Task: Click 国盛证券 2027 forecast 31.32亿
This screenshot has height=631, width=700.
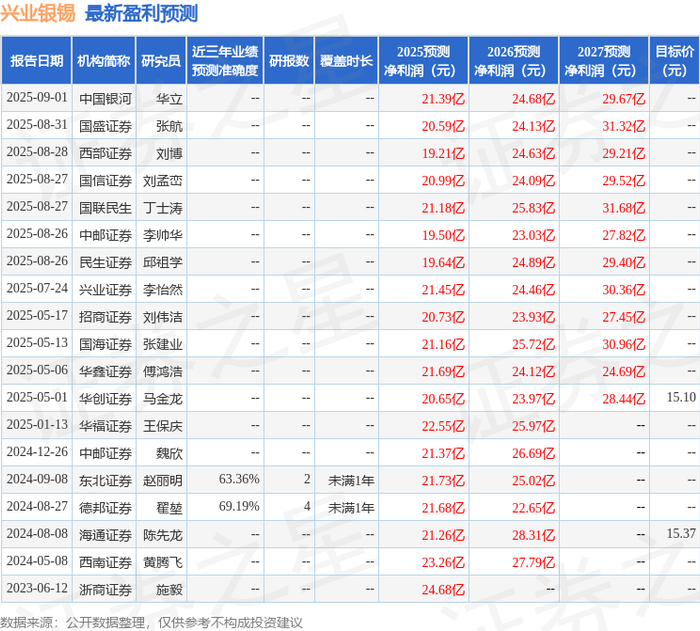Action: tap(624, 126)
